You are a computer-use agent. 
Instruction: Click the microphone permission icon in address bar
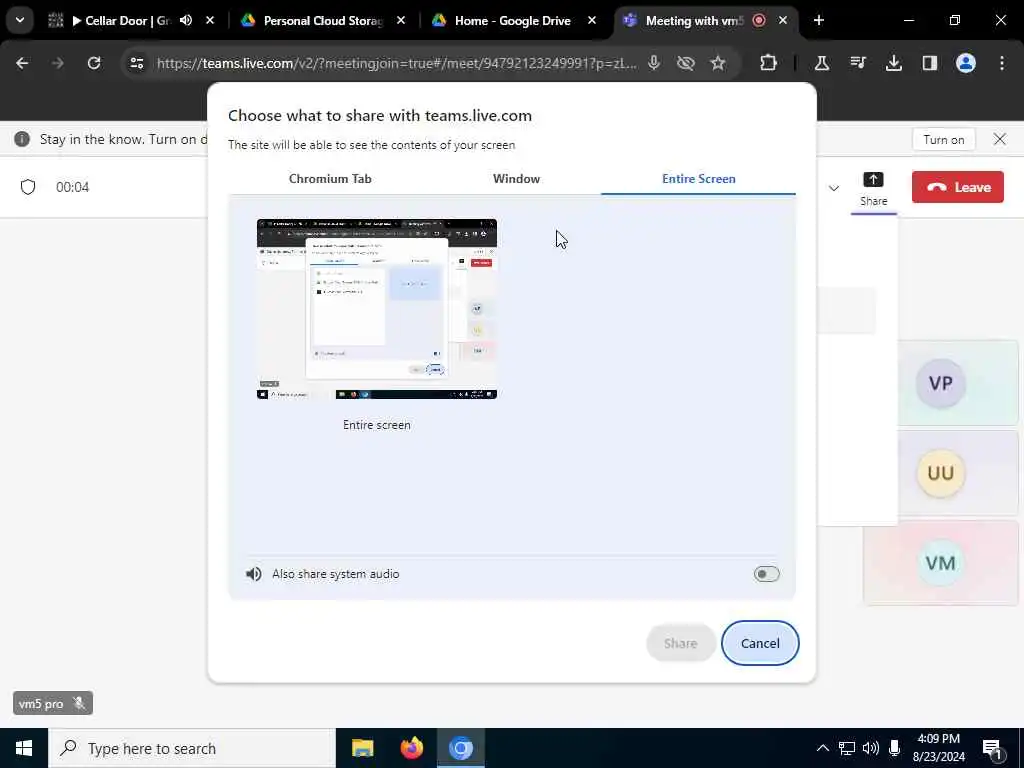654,63
